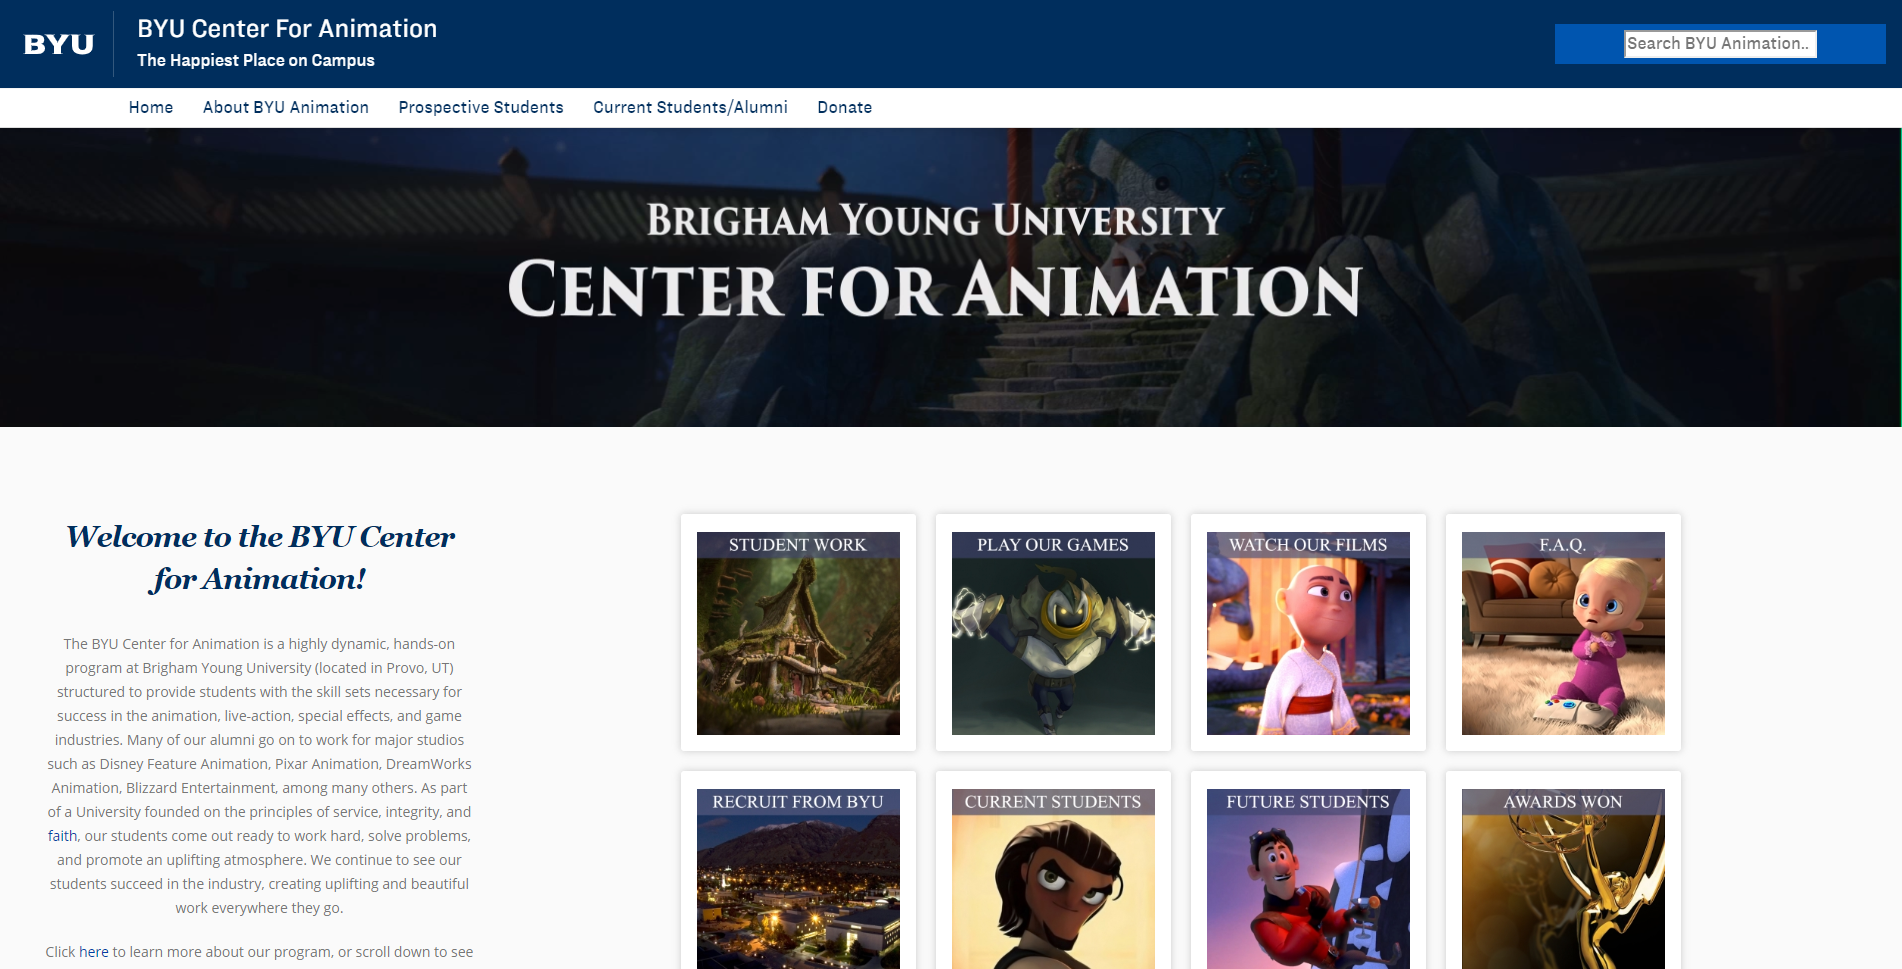Go to the Home menu item
This screenshot has width=1902, height=969.
tap(151, 107)
